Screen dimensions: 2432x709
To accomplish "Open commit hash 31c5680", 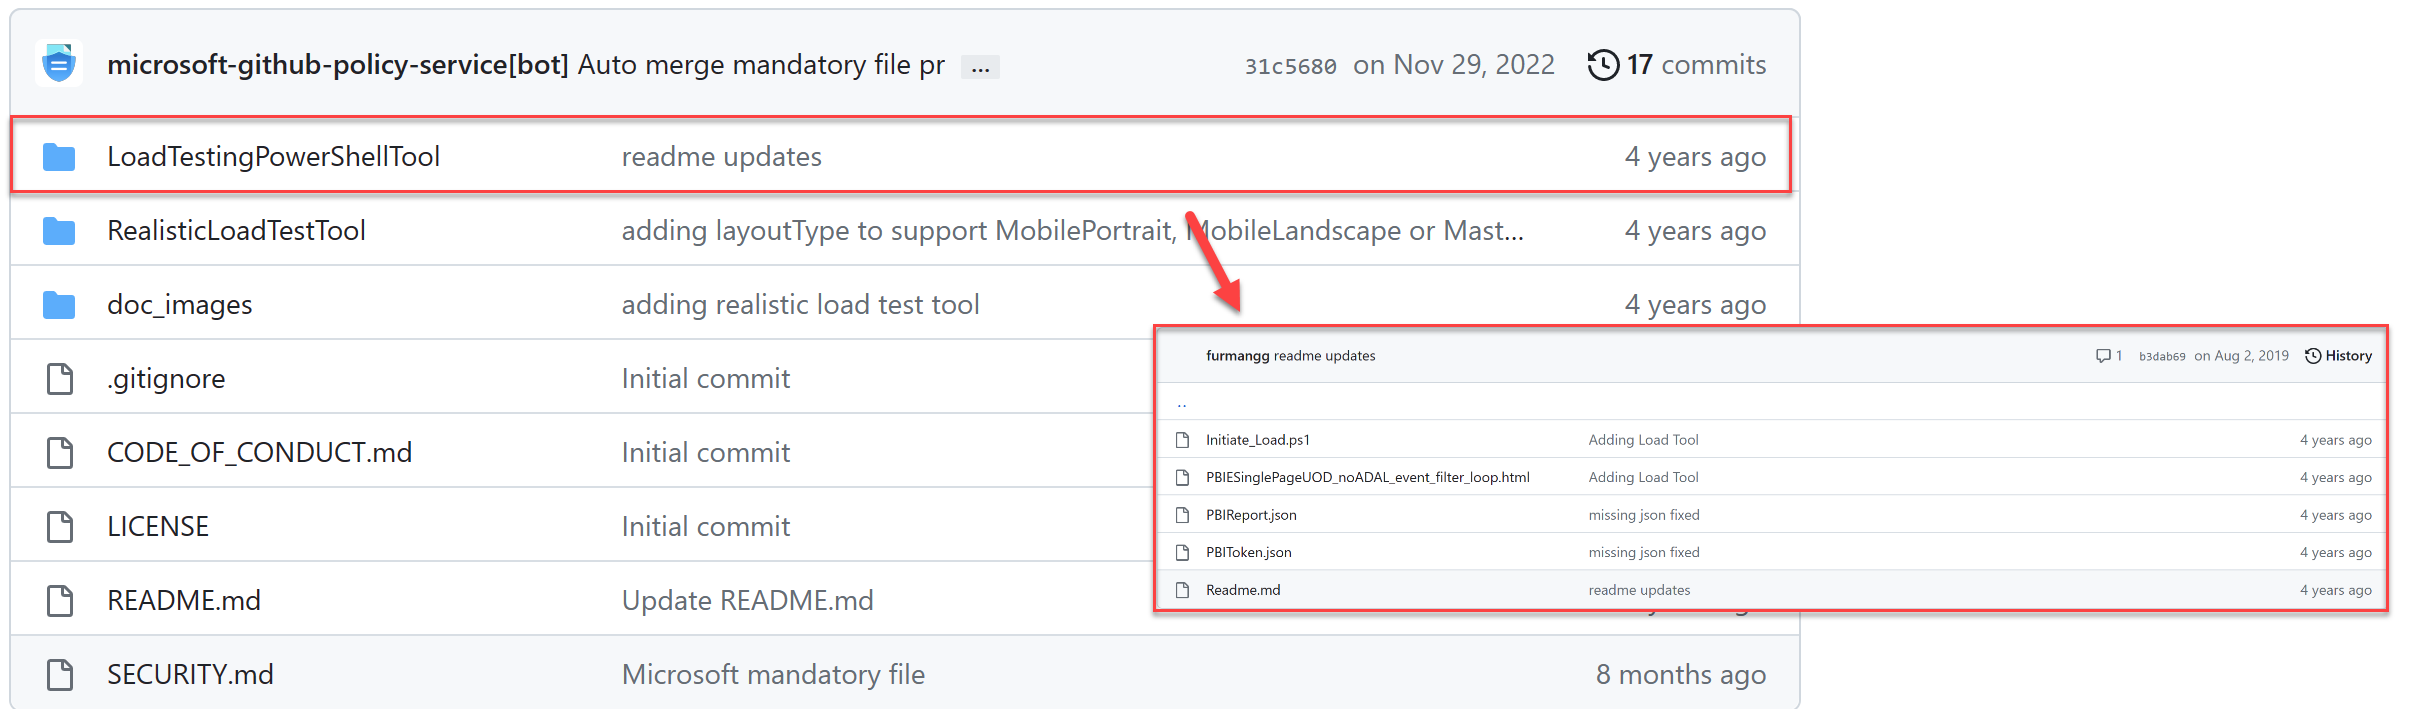I will click(1290, 67).
